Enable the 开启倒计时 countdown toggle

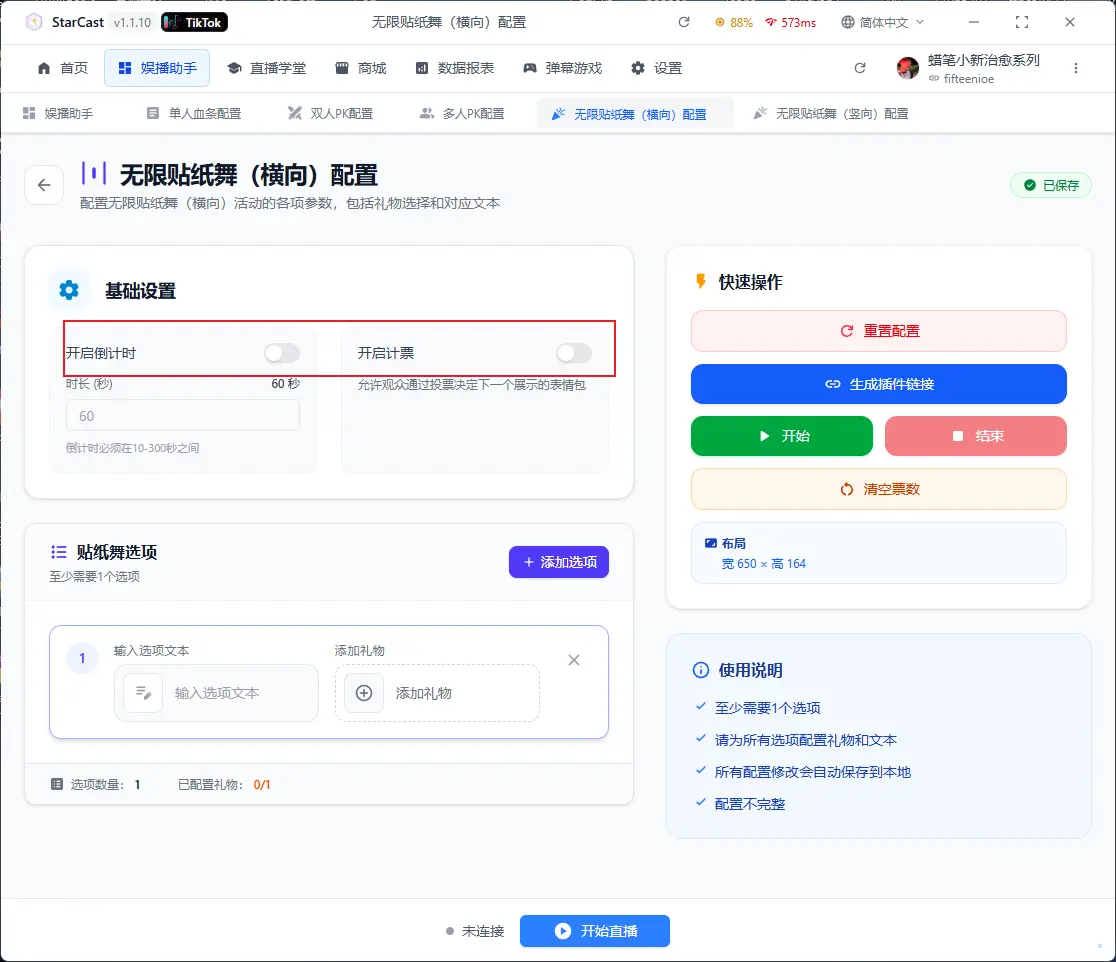[282, 353]
